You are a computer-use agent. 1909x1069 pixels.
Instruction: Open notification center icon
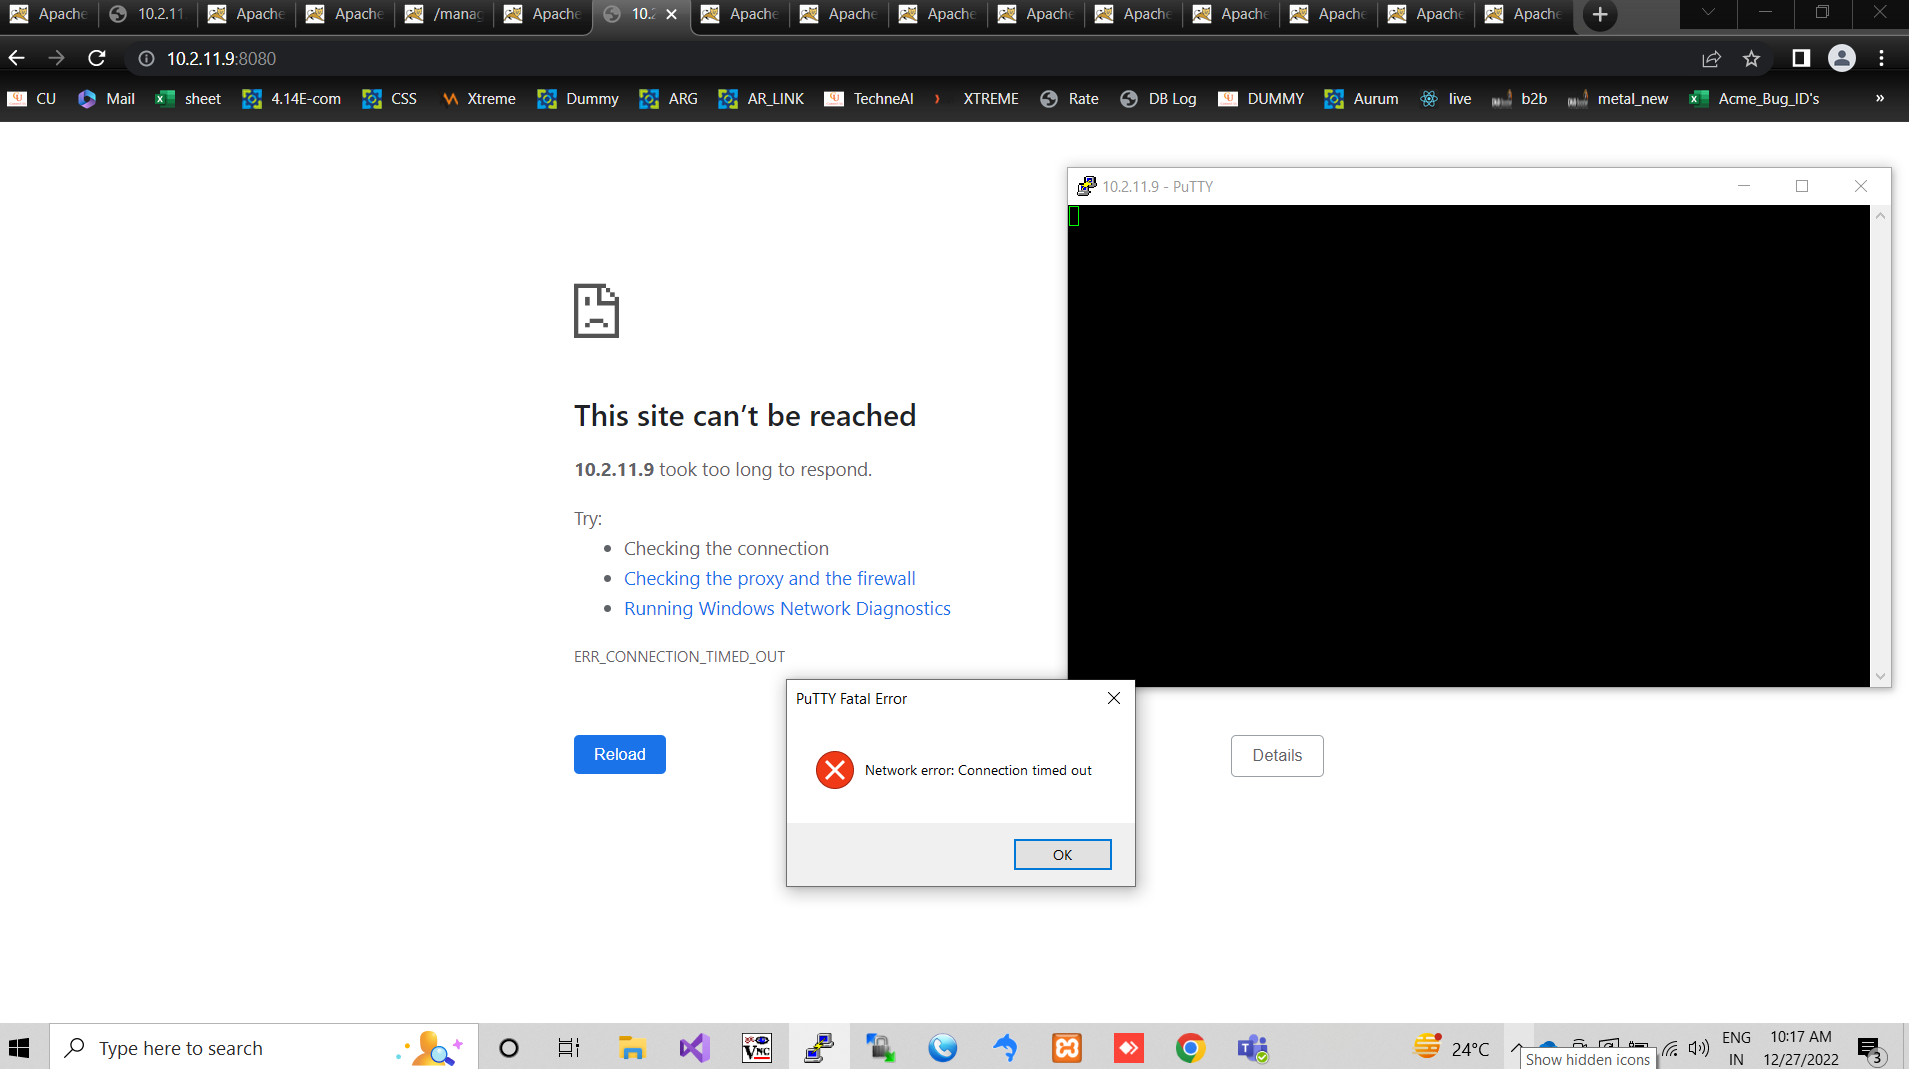(1871, 1049)
